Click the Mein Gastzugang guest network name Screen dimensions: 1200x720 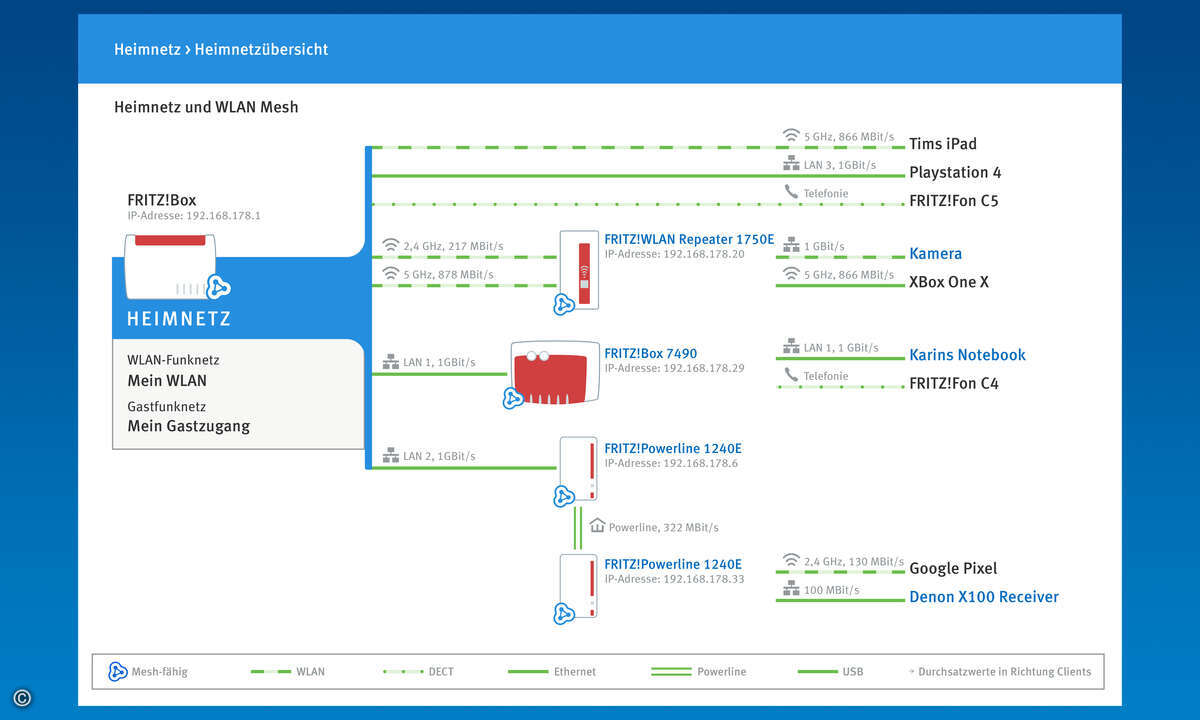pyautogui.click(x=189, y=426)
